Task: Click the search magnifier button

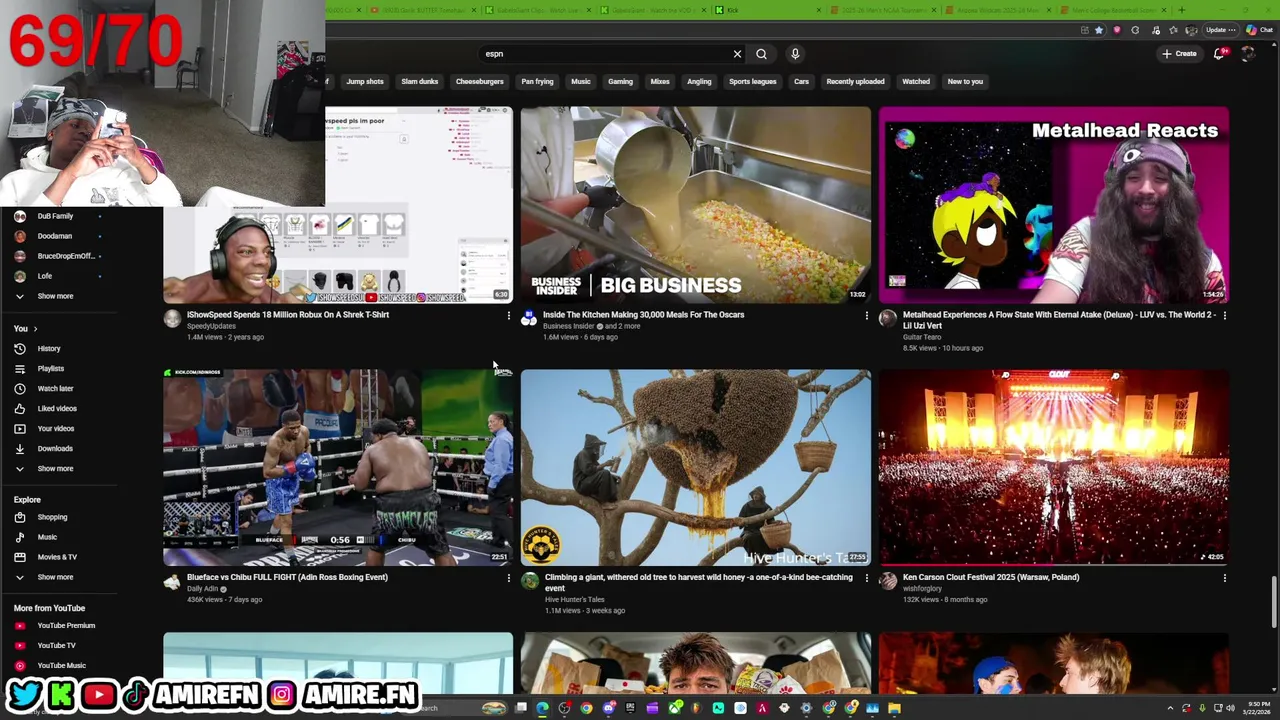Action: [761, 54]
